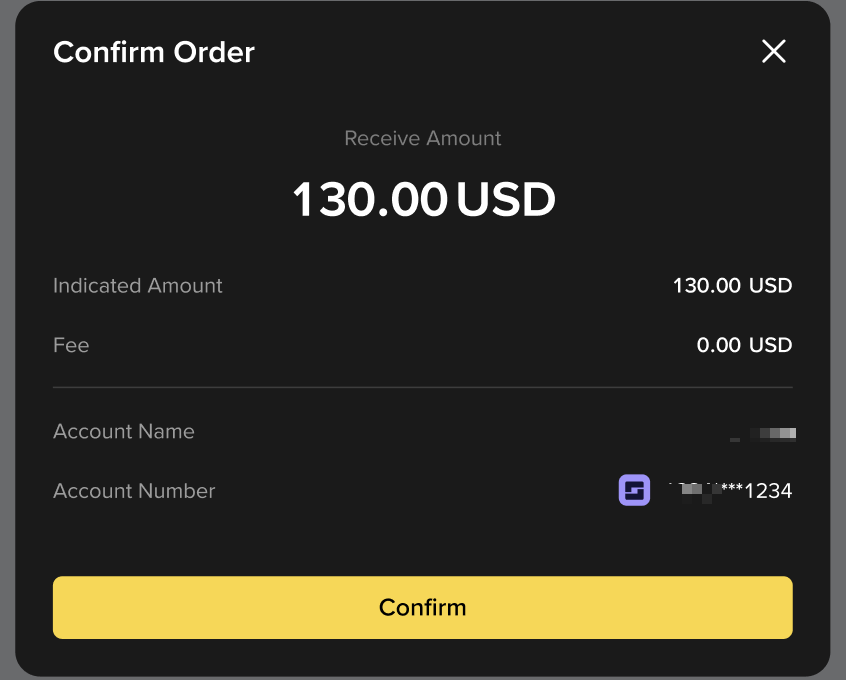Click the Fee label
The width and height of the screenshot is (846, 680).
(71, 345)
